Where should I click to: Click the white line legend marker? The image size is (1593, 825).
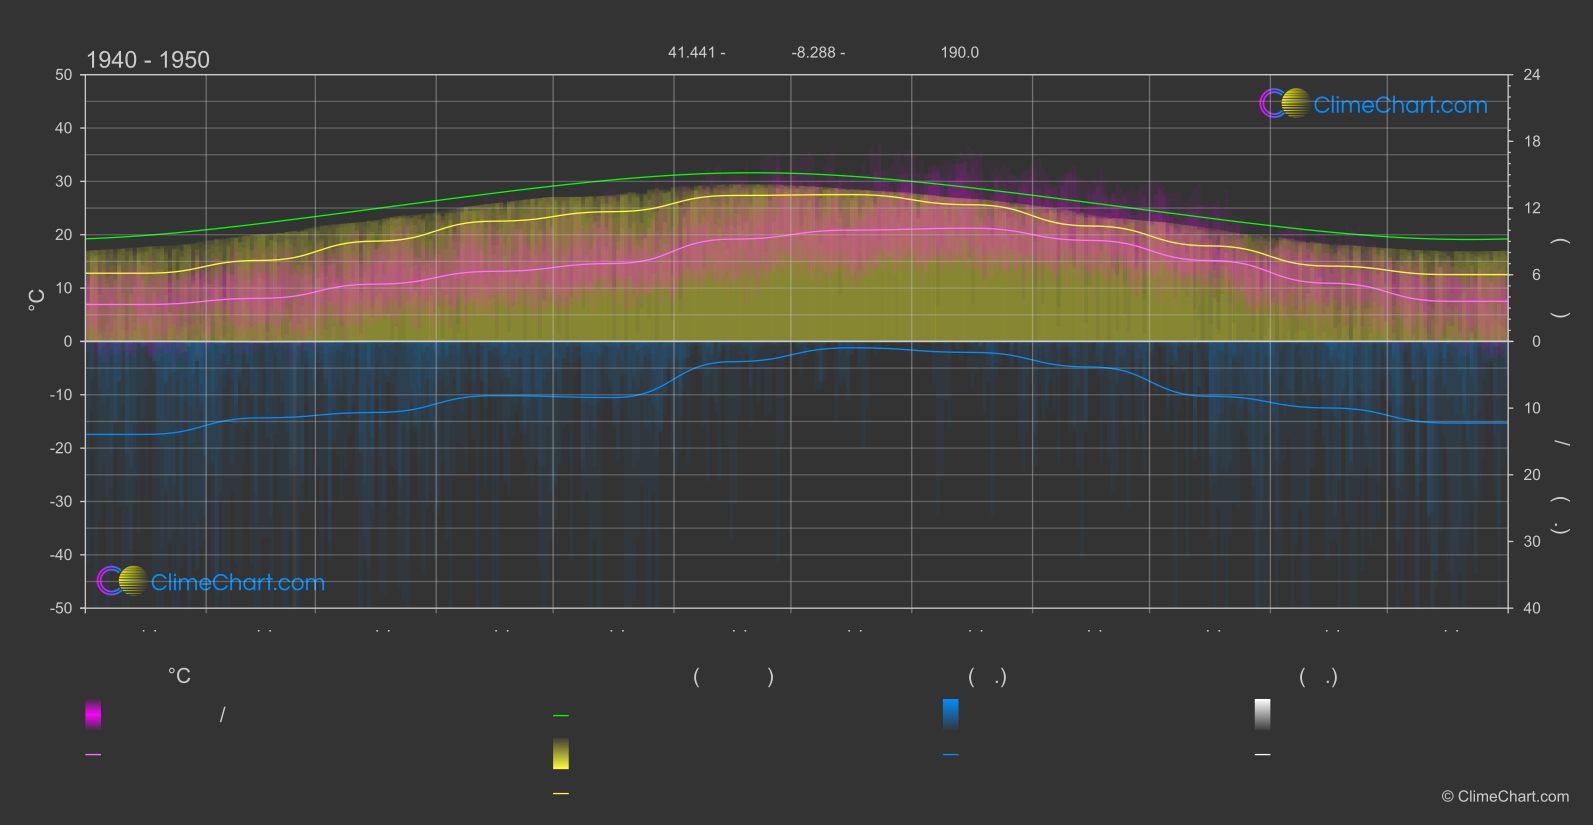[x=1263, y=755]
